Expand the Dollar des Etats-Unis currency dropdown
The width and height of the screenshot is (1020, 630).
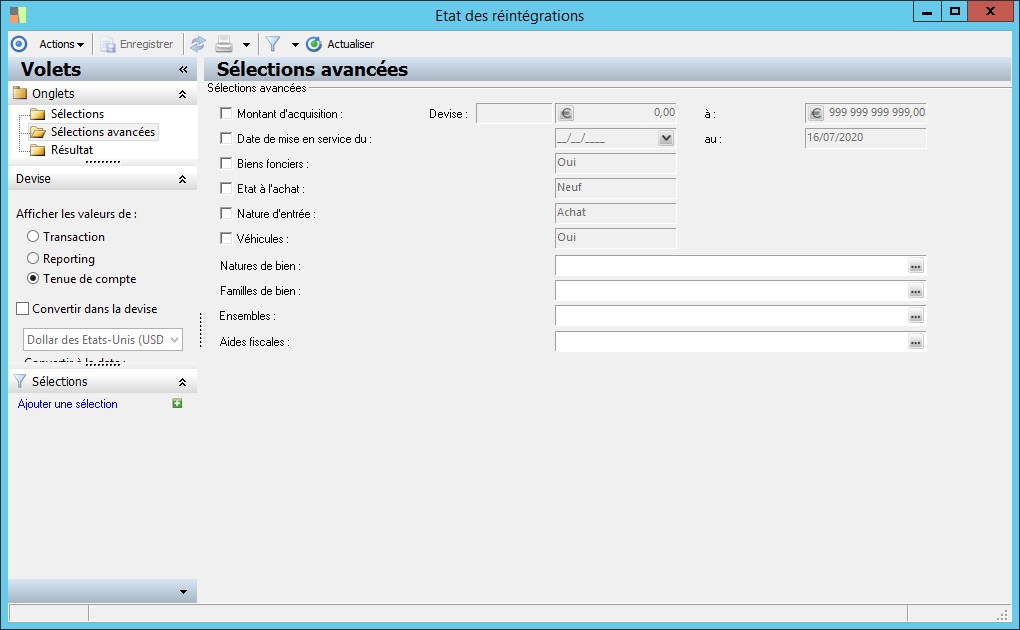tap(174, 340)
